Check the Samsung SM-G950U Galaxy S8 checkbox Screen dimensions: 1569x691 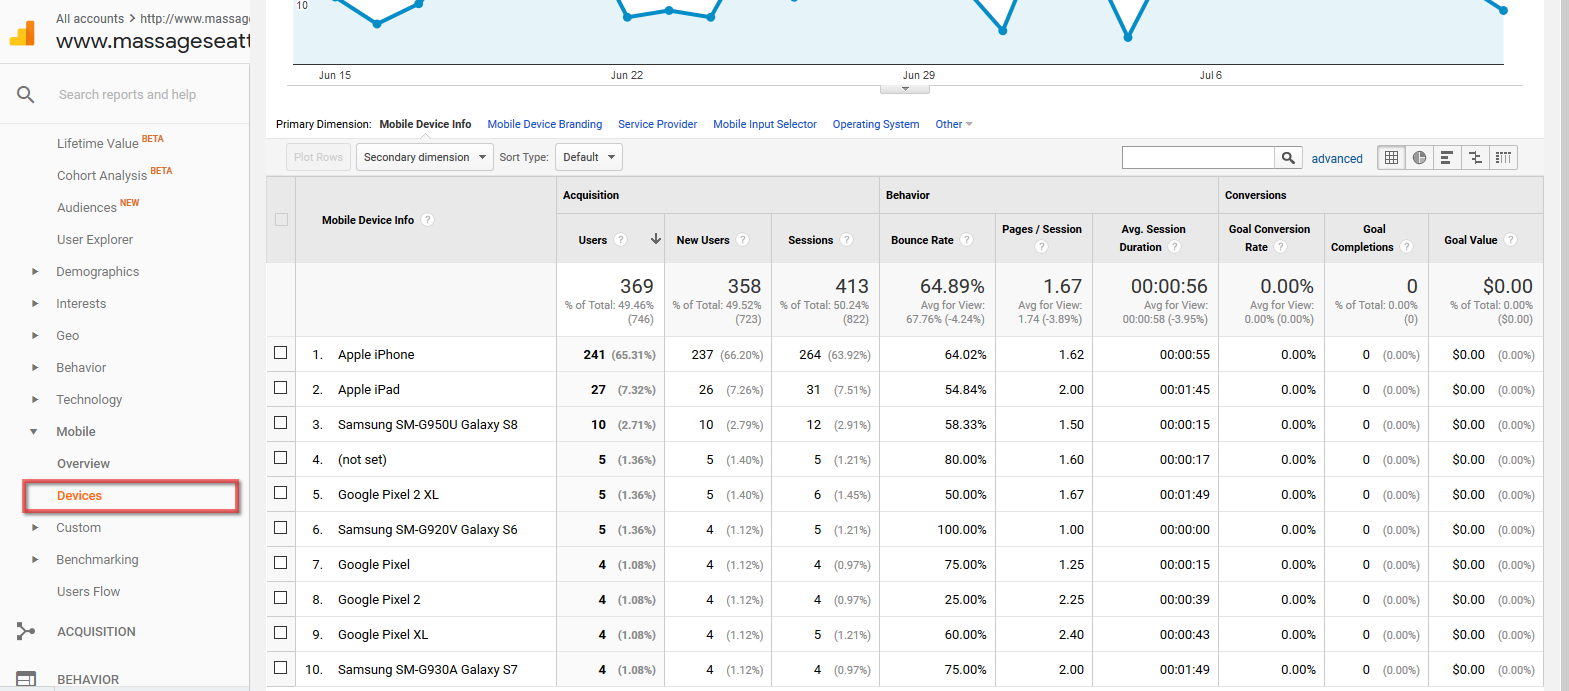[x=281, y=423]
